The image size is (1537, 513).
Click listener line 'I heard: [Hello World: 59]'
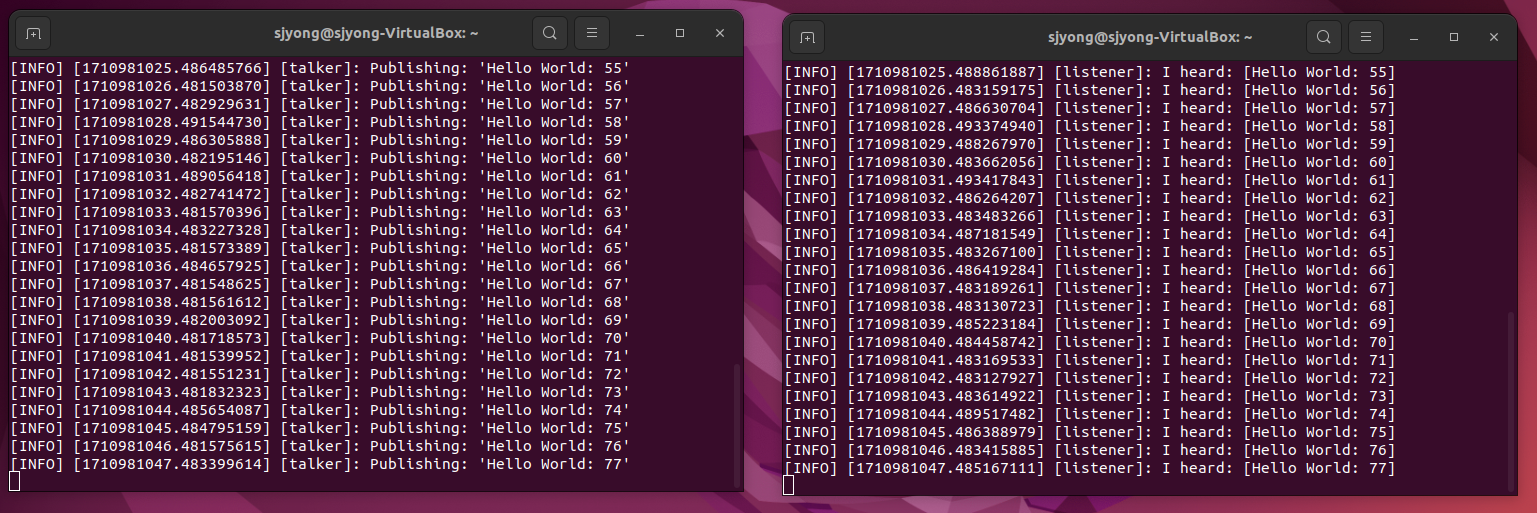point(1089,144)
